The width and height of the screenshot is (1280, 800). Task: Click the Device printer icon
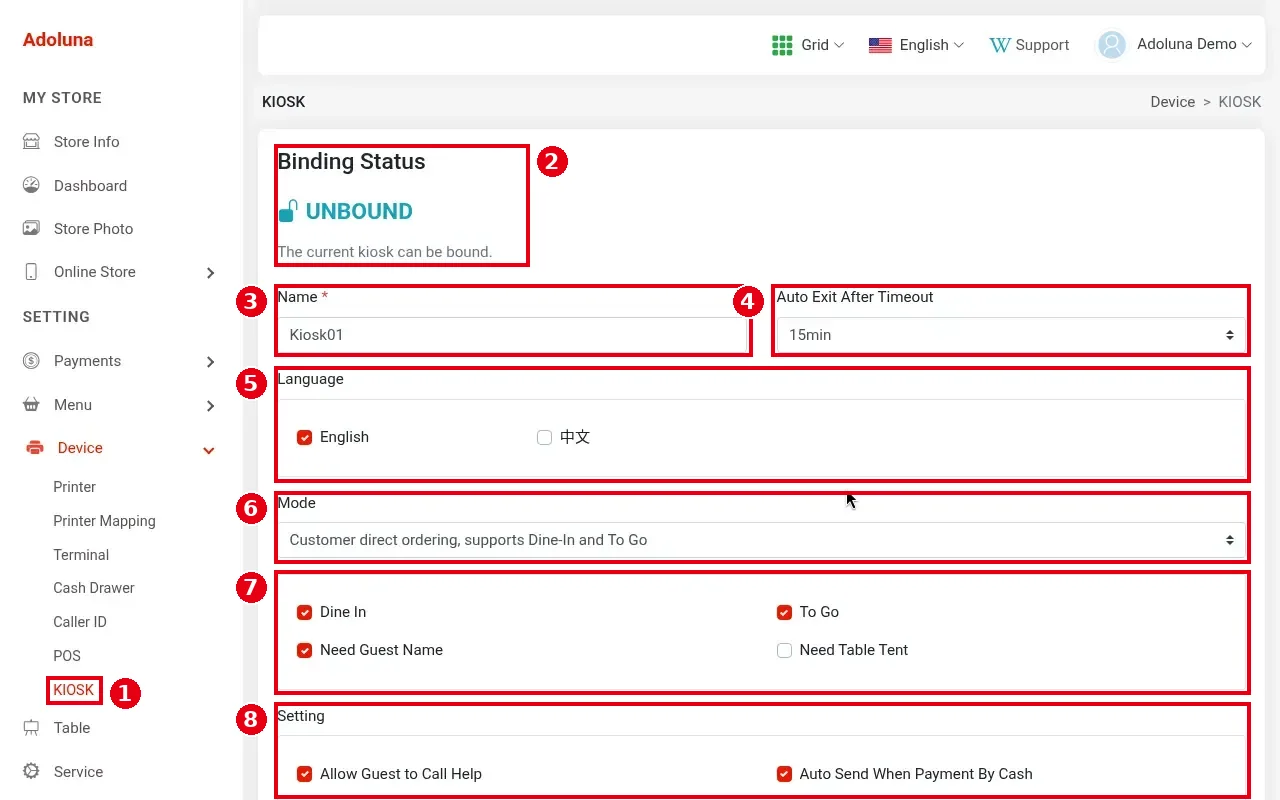(x=35, y=448)
